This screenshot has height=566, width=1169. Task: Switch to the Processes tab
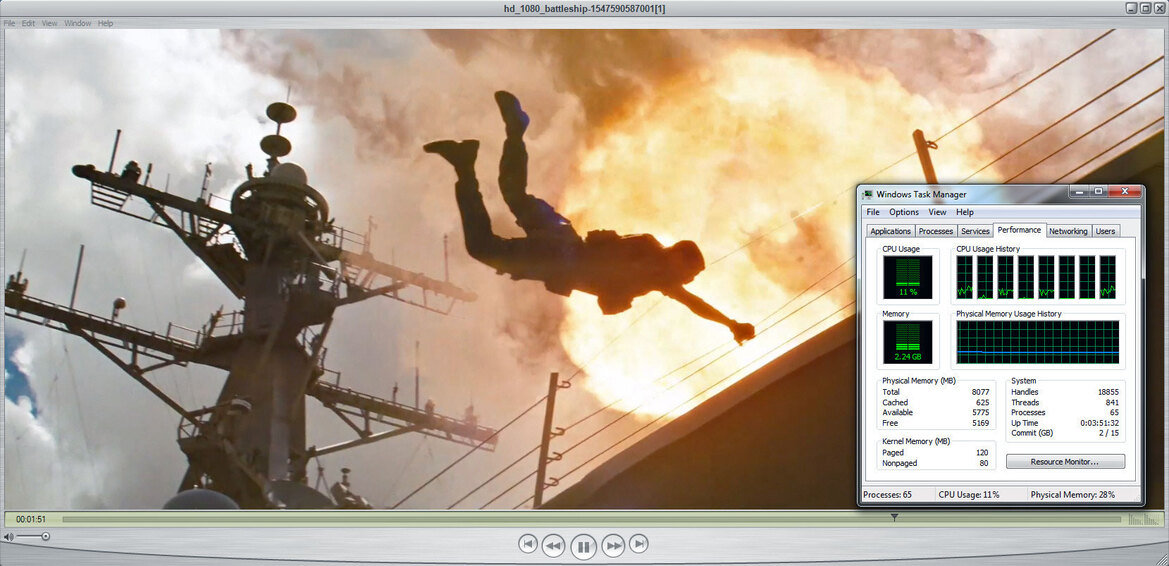[x=936, y=231]
